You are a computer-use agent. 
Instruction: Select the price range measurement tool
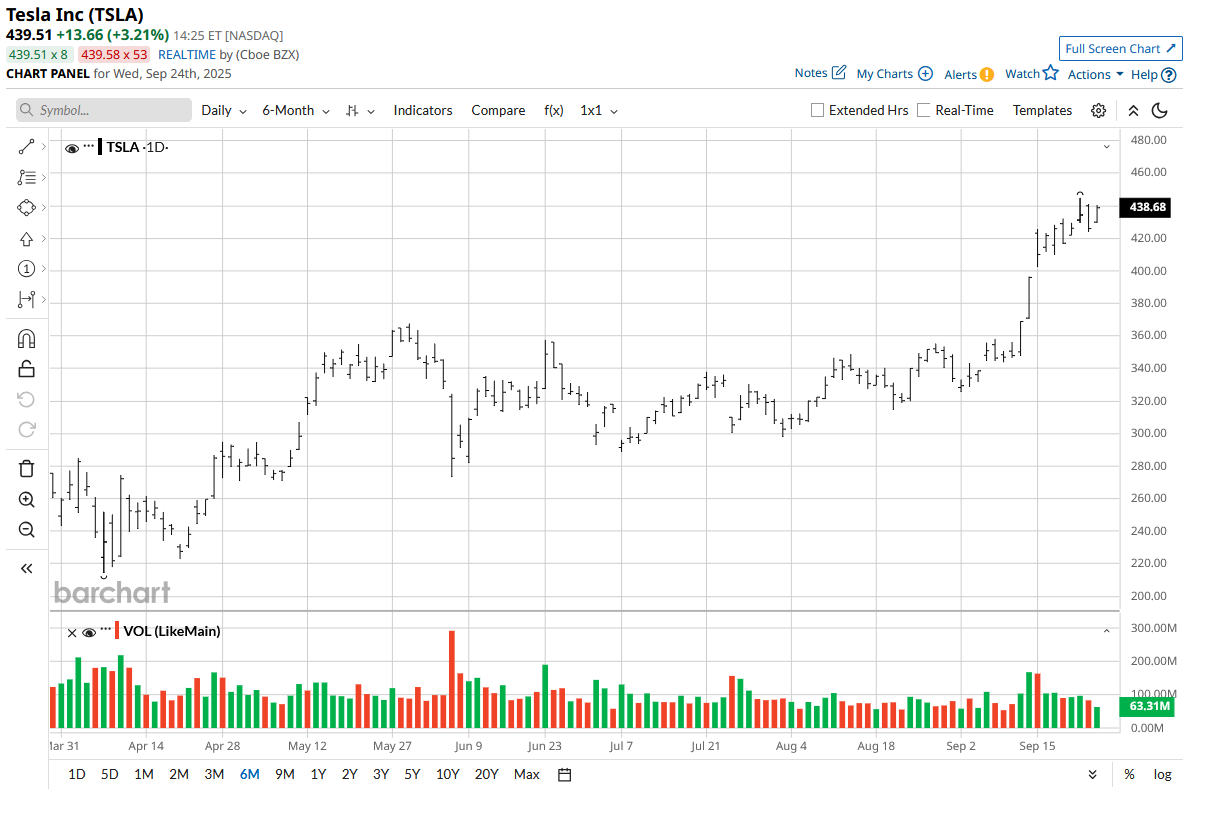tap(27, 299)
